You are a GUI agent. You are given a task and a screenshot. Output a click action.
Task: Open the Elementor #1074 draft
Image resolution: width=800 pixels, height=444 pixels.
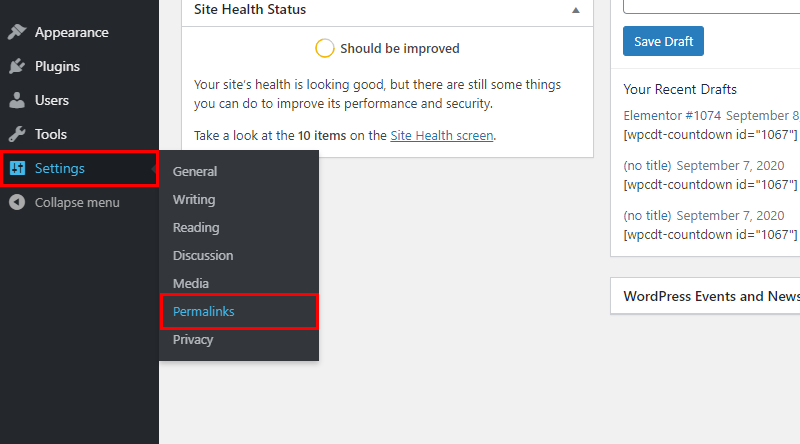click(672, 116)
